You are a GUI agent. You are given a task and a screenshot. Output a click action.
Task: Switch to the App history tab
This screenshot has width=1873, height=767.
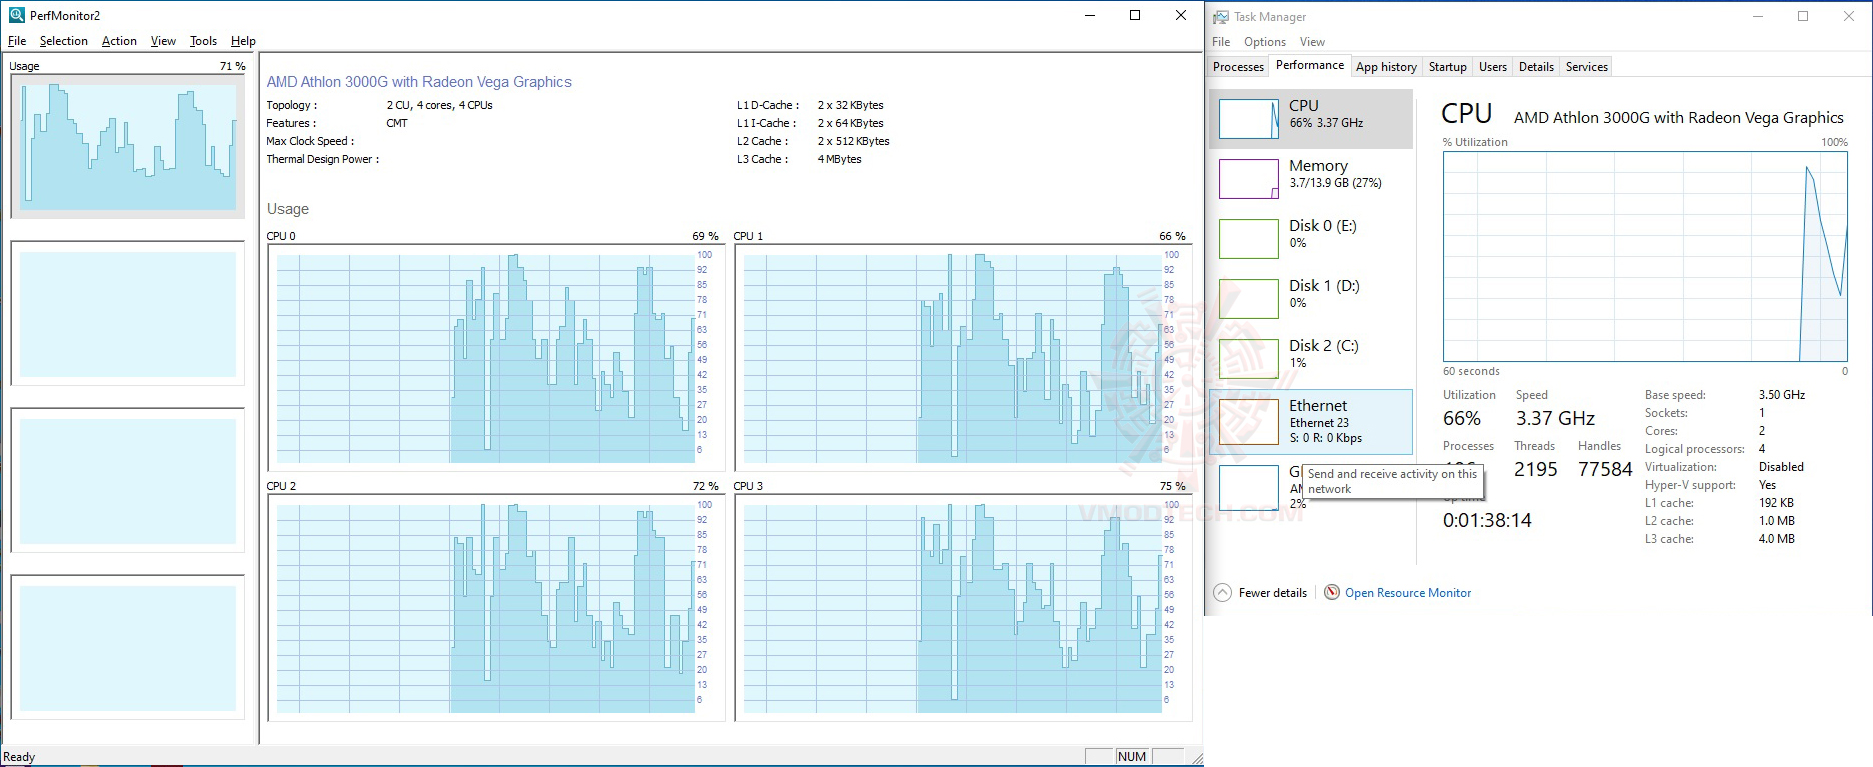[1386, 67]
